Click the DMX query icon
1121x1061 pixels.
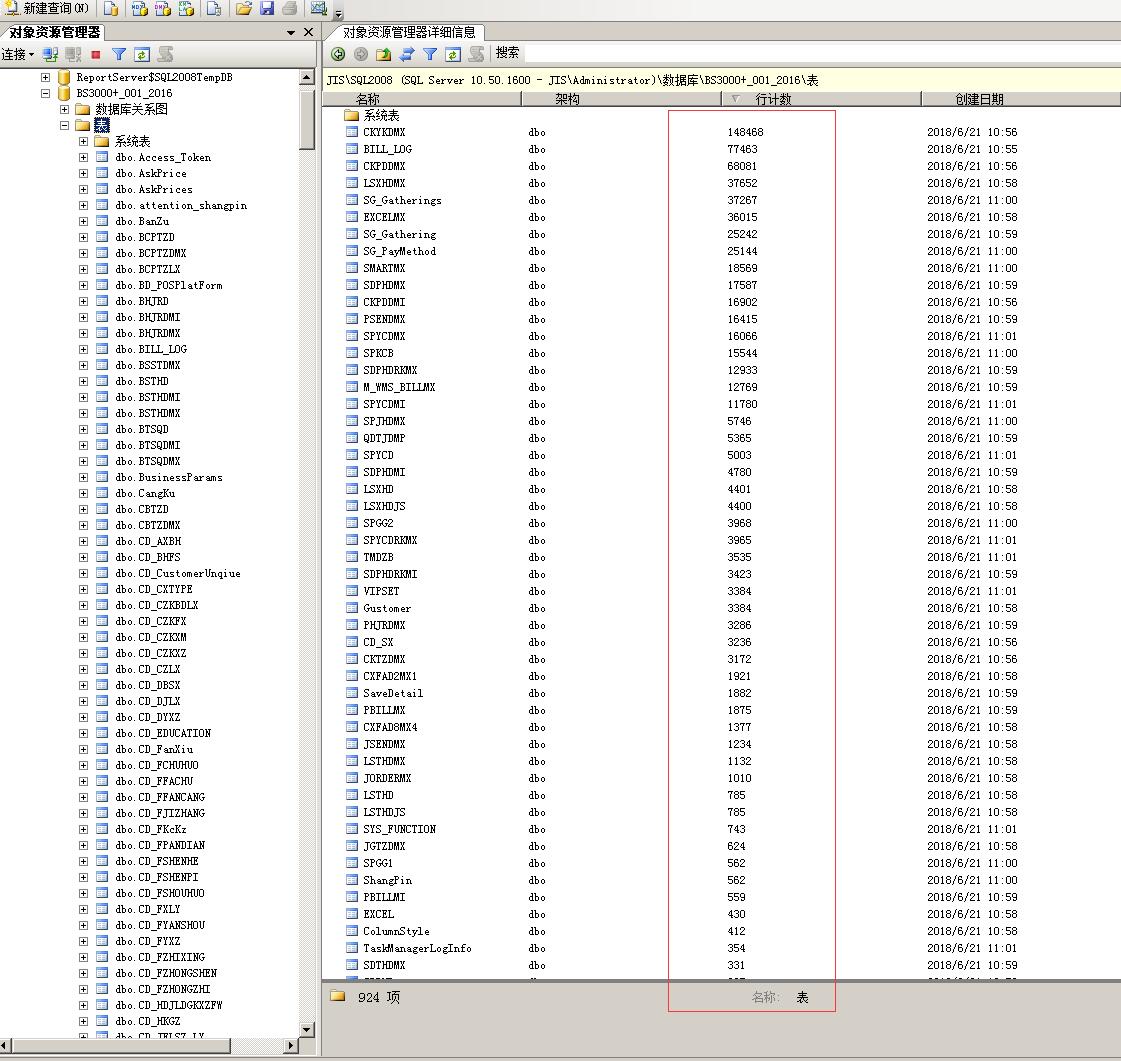click(163, 9)
